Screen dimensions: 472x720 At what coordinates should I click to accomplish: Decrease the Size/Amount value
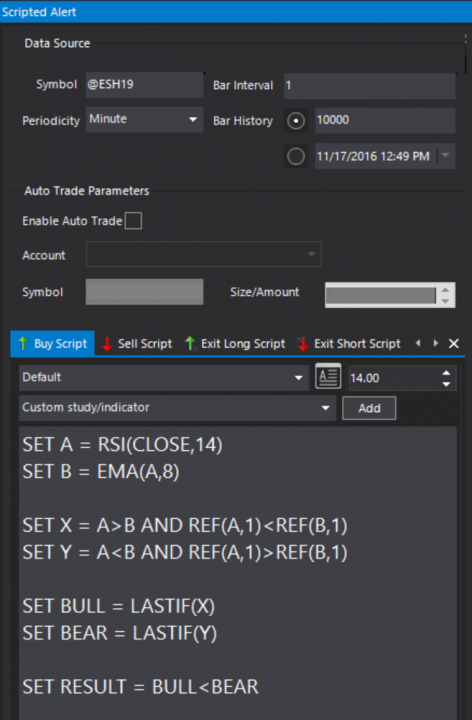tap(445, 301)
